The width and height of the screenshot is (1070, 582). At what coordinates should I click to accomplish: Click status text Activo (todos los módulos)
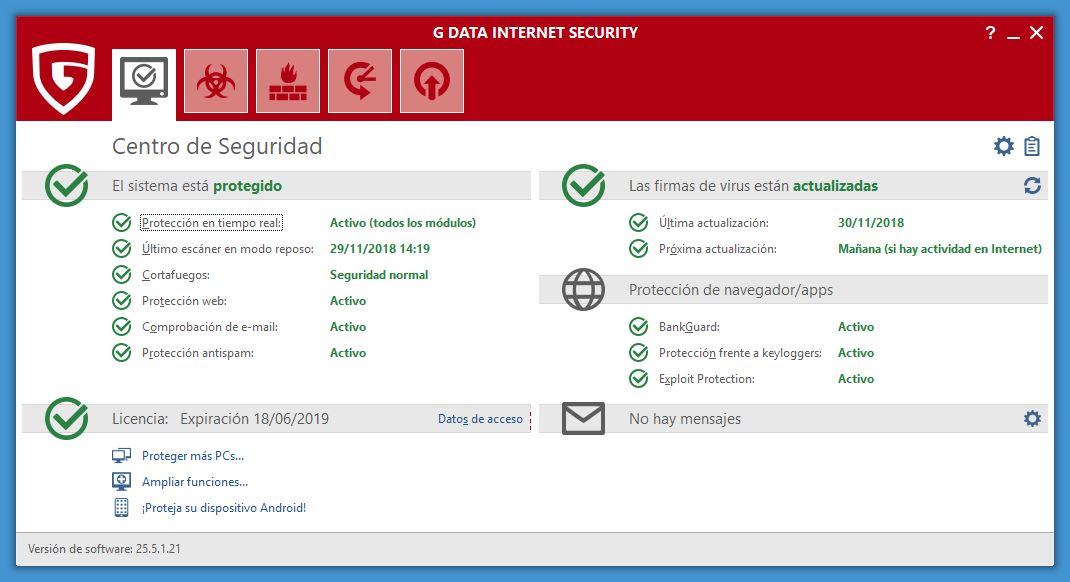pos(403,223)
